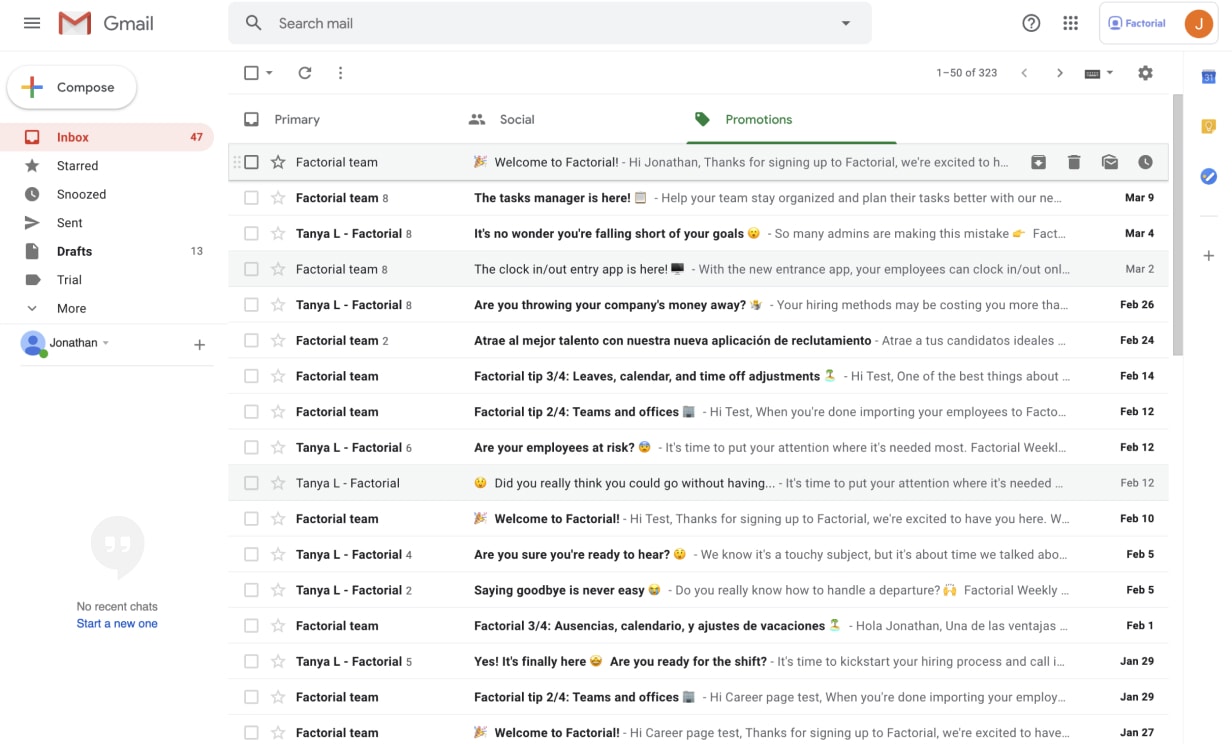Star the 'clock in/out entry app' email
The image size is (1232, 744).
278,269
